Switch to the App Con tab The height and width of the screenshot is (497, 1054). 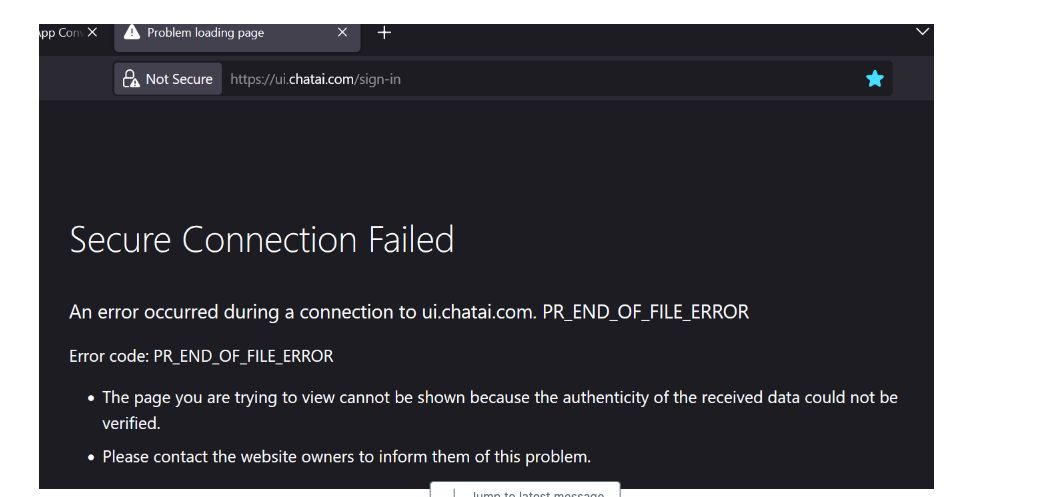coord(60,33)
